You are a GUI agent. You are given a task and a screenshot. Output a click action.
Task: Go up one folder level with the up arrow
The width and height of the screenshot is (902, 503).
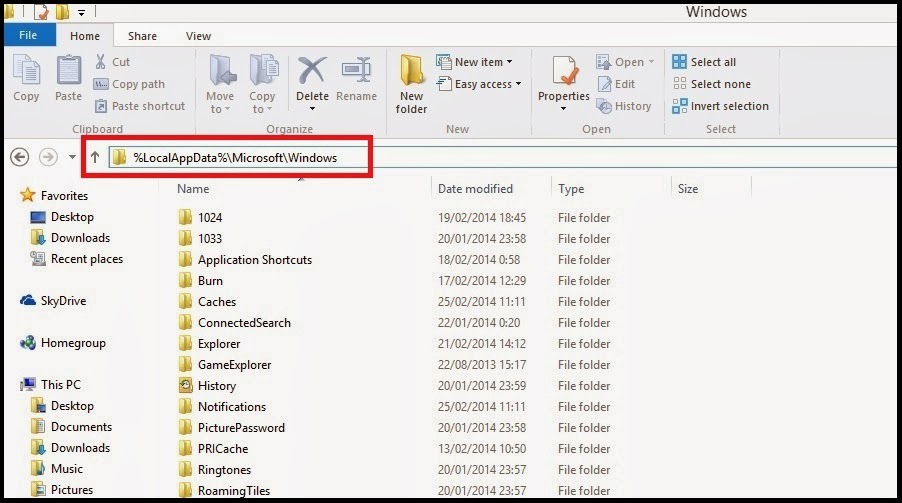[95, 157]
